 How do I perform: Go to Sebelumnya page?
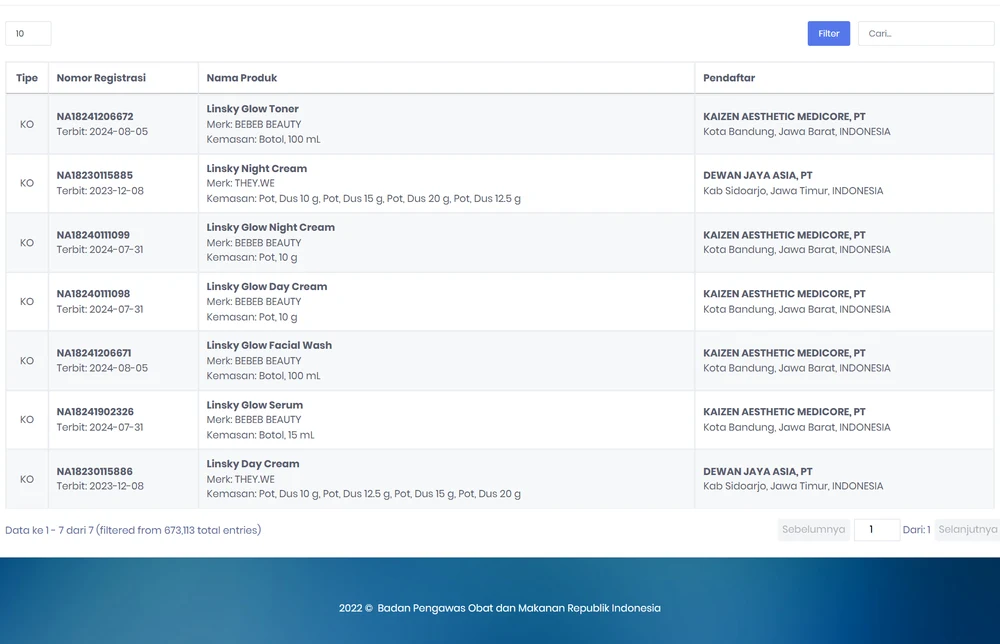pyautogui.click(x=814, y=530)
